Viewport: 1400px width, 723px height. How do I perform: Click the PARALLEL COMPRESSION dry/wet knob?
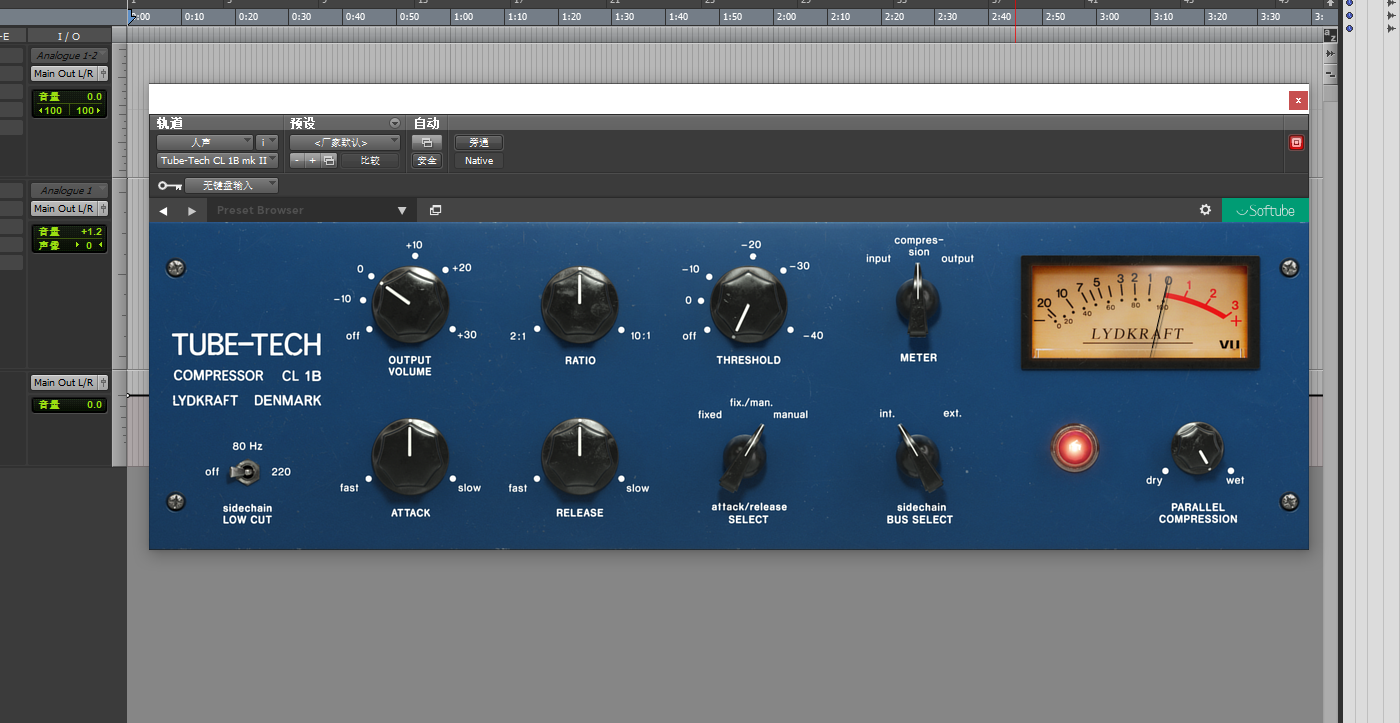point(1197,447)
